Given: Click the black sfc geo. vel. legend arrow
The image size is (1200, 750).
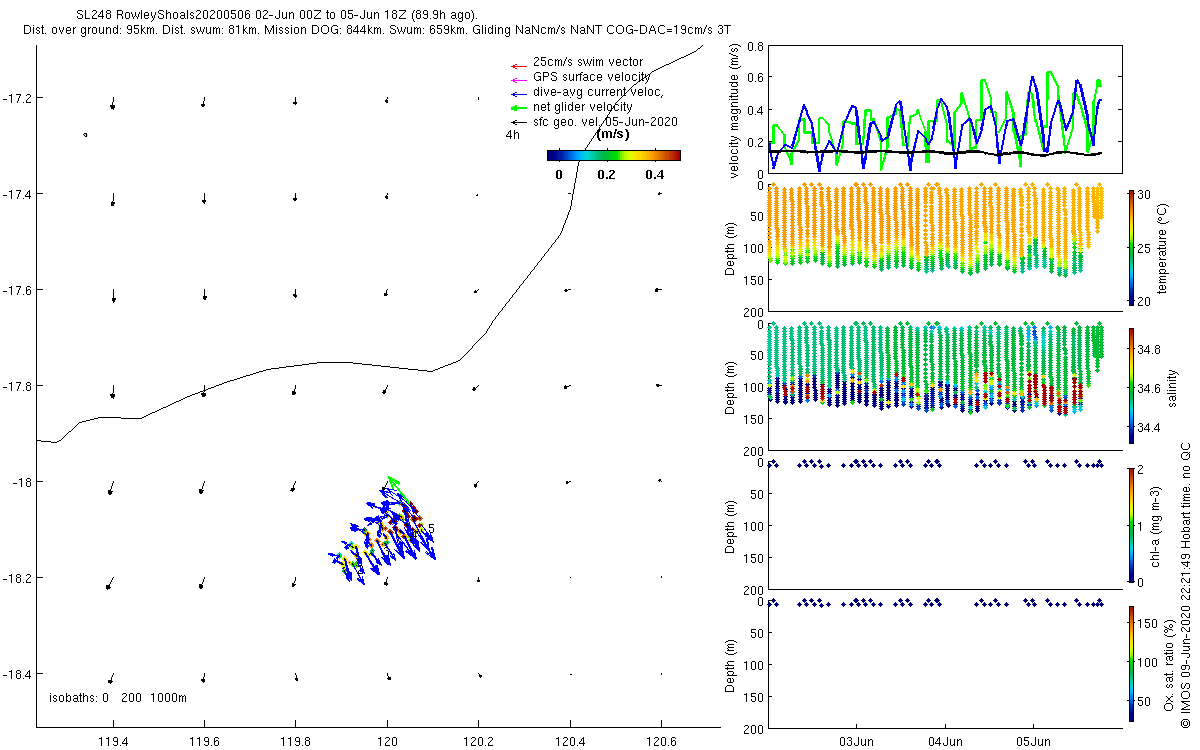Looking at the screenshot, I should pyautogui.click(x=517, y=122).
